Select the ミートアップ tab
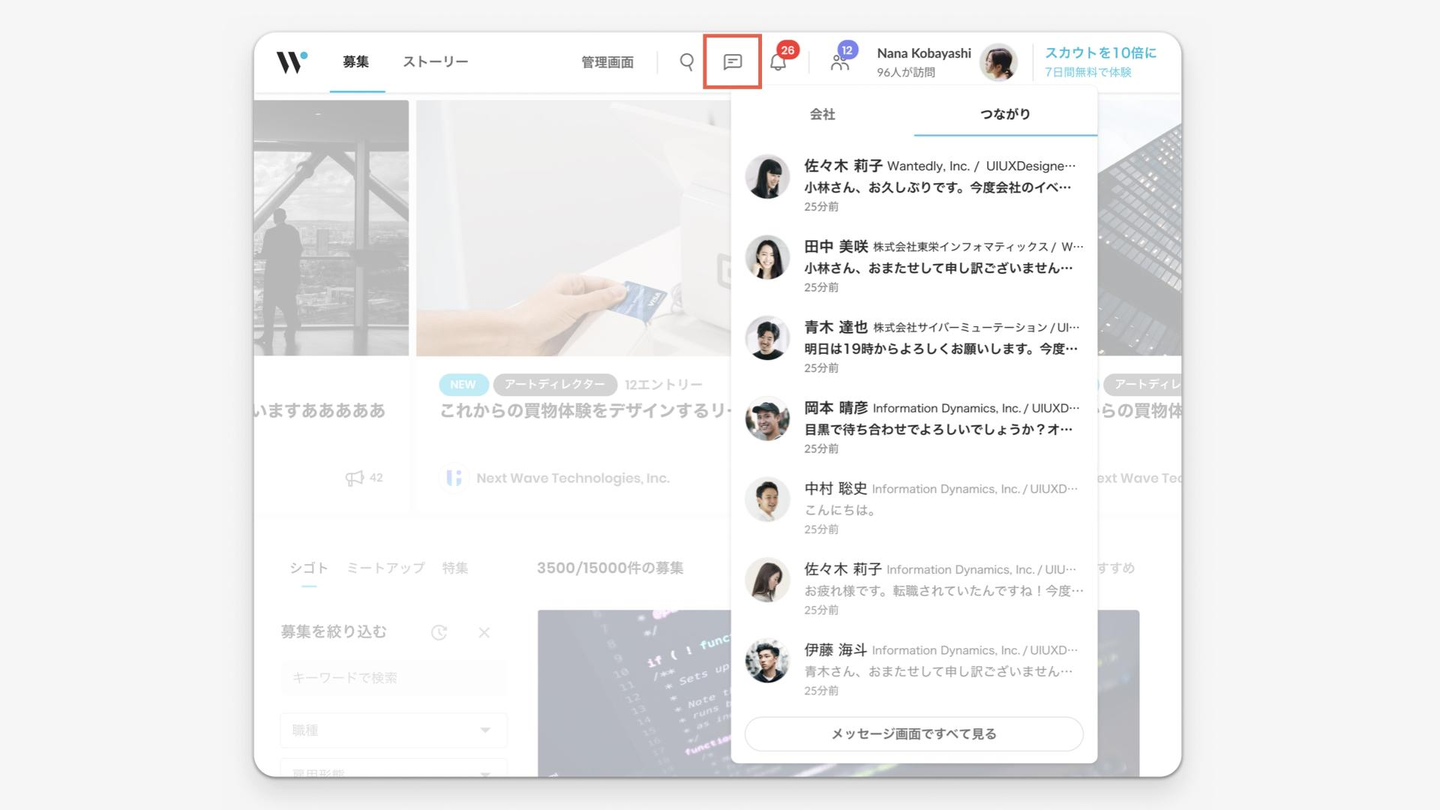Screen dimensions: 1440x810 [386, 568]
